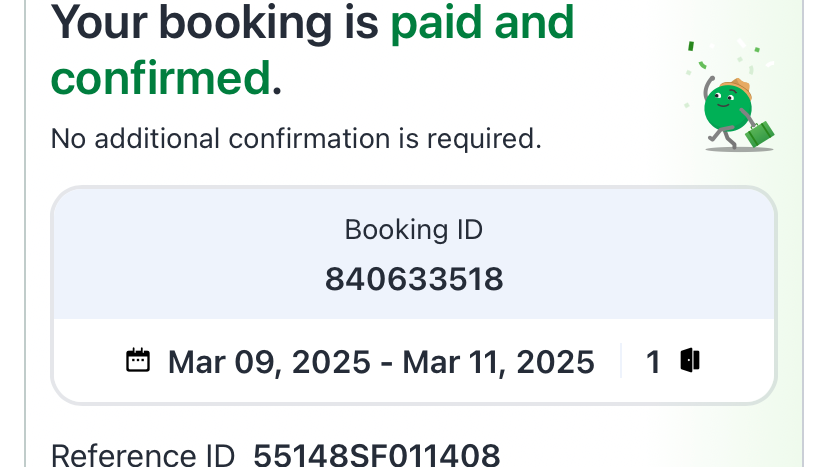828x467 pixels.
Task: Click the "Booking ID" label
Action: pyautogui.click(x=413, y=230)
